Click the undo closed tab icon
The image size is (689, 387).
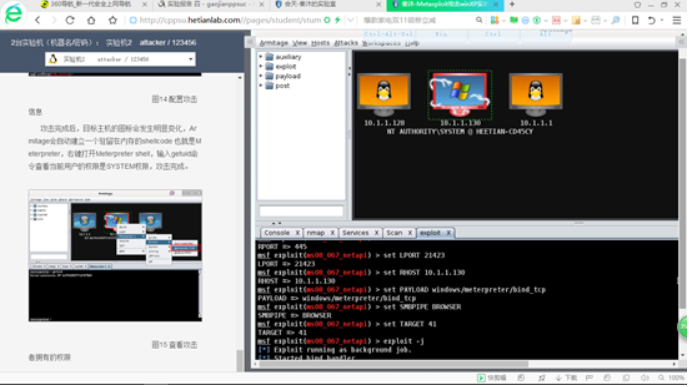tap(652, 20)
